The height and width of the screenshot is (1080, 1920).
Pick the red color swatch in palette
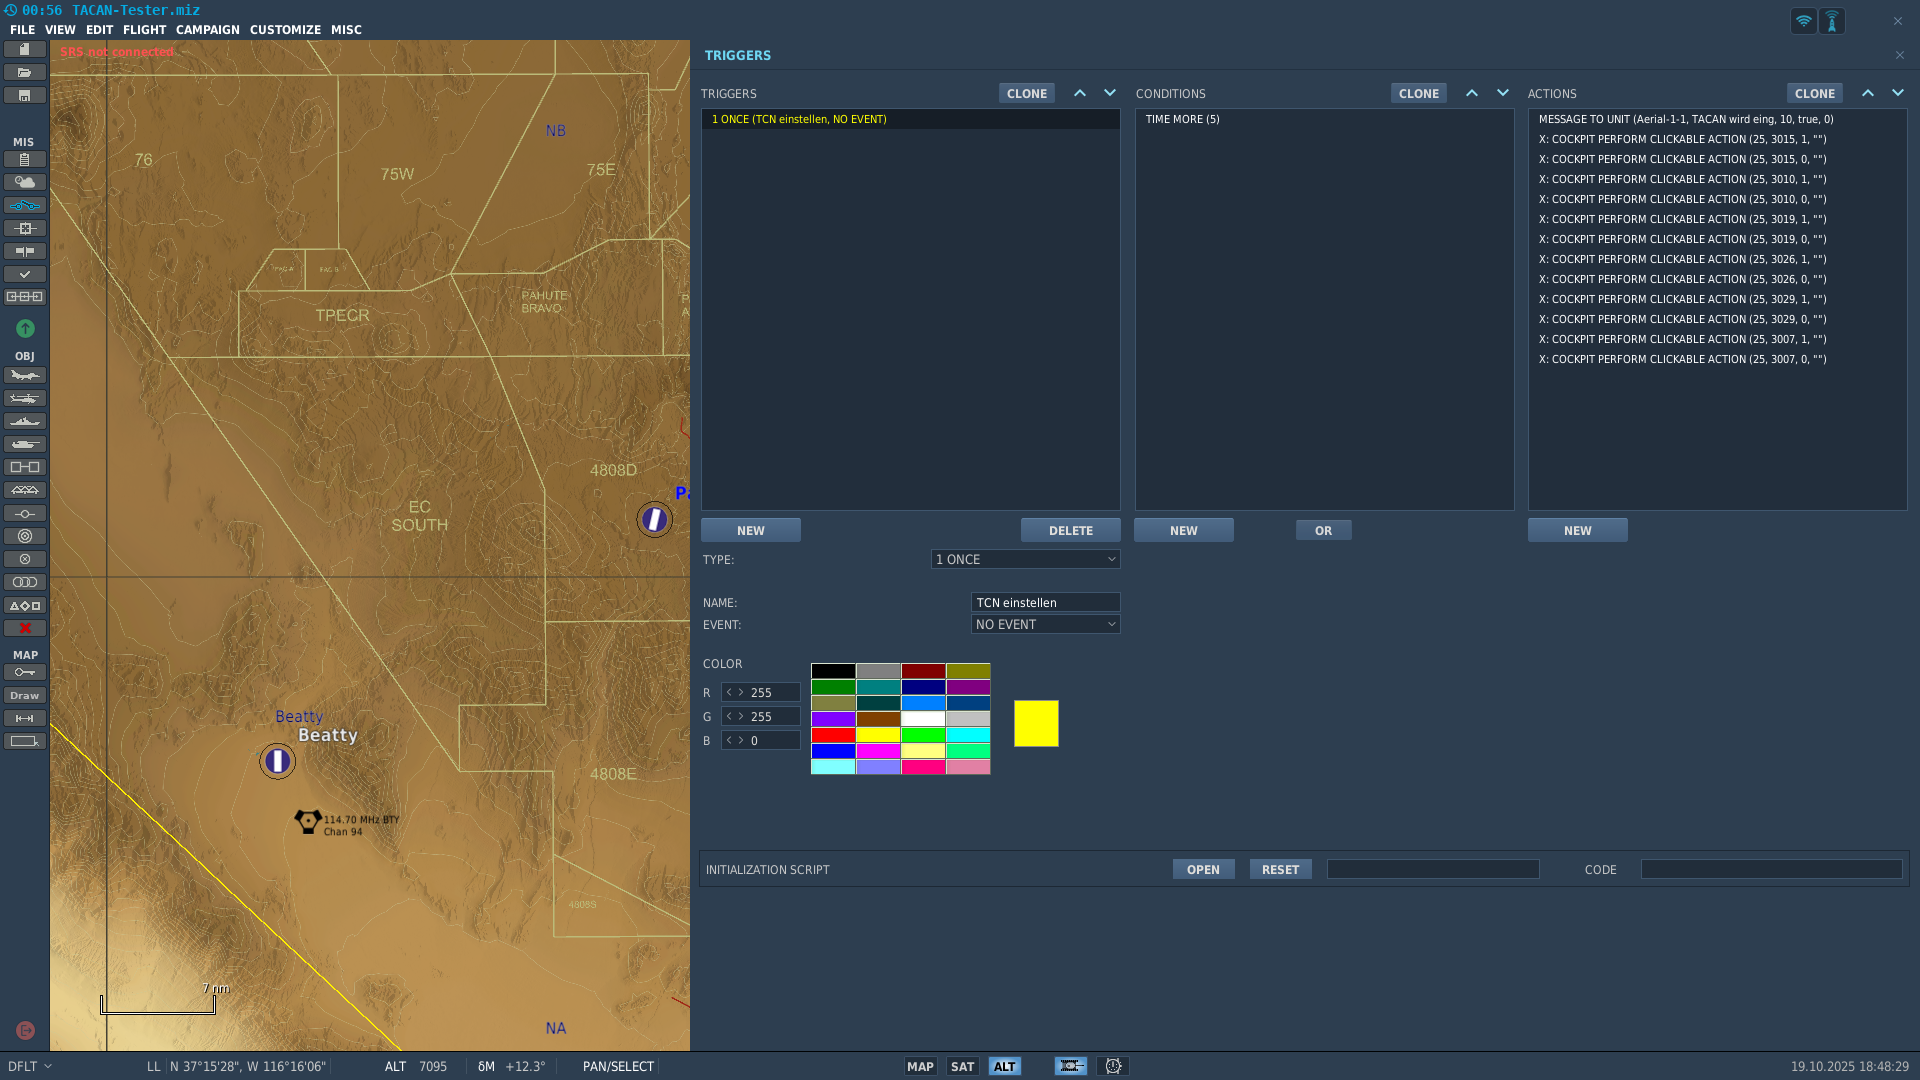pos(833,735)
